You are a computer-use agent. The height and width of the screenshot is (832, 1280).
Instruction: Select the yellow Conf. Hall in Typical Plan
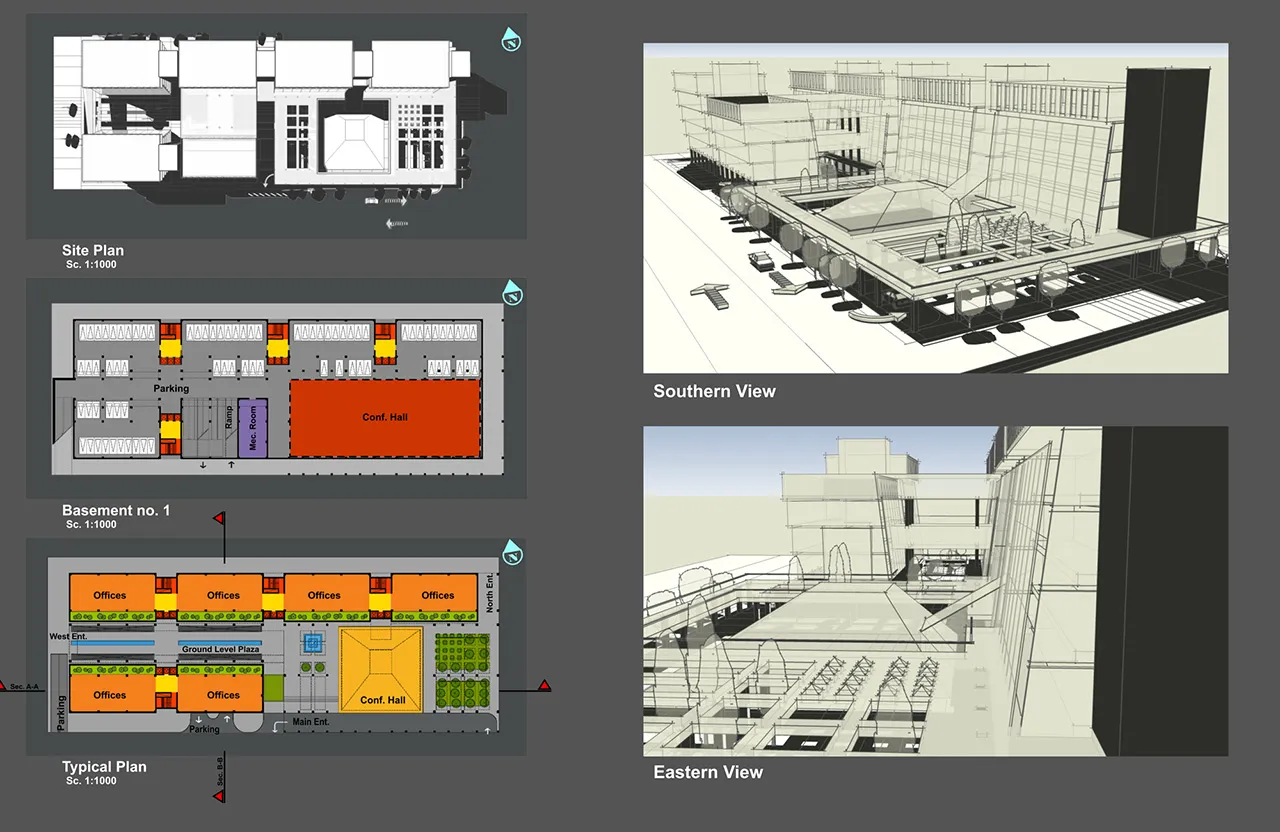tap(381, 669)
